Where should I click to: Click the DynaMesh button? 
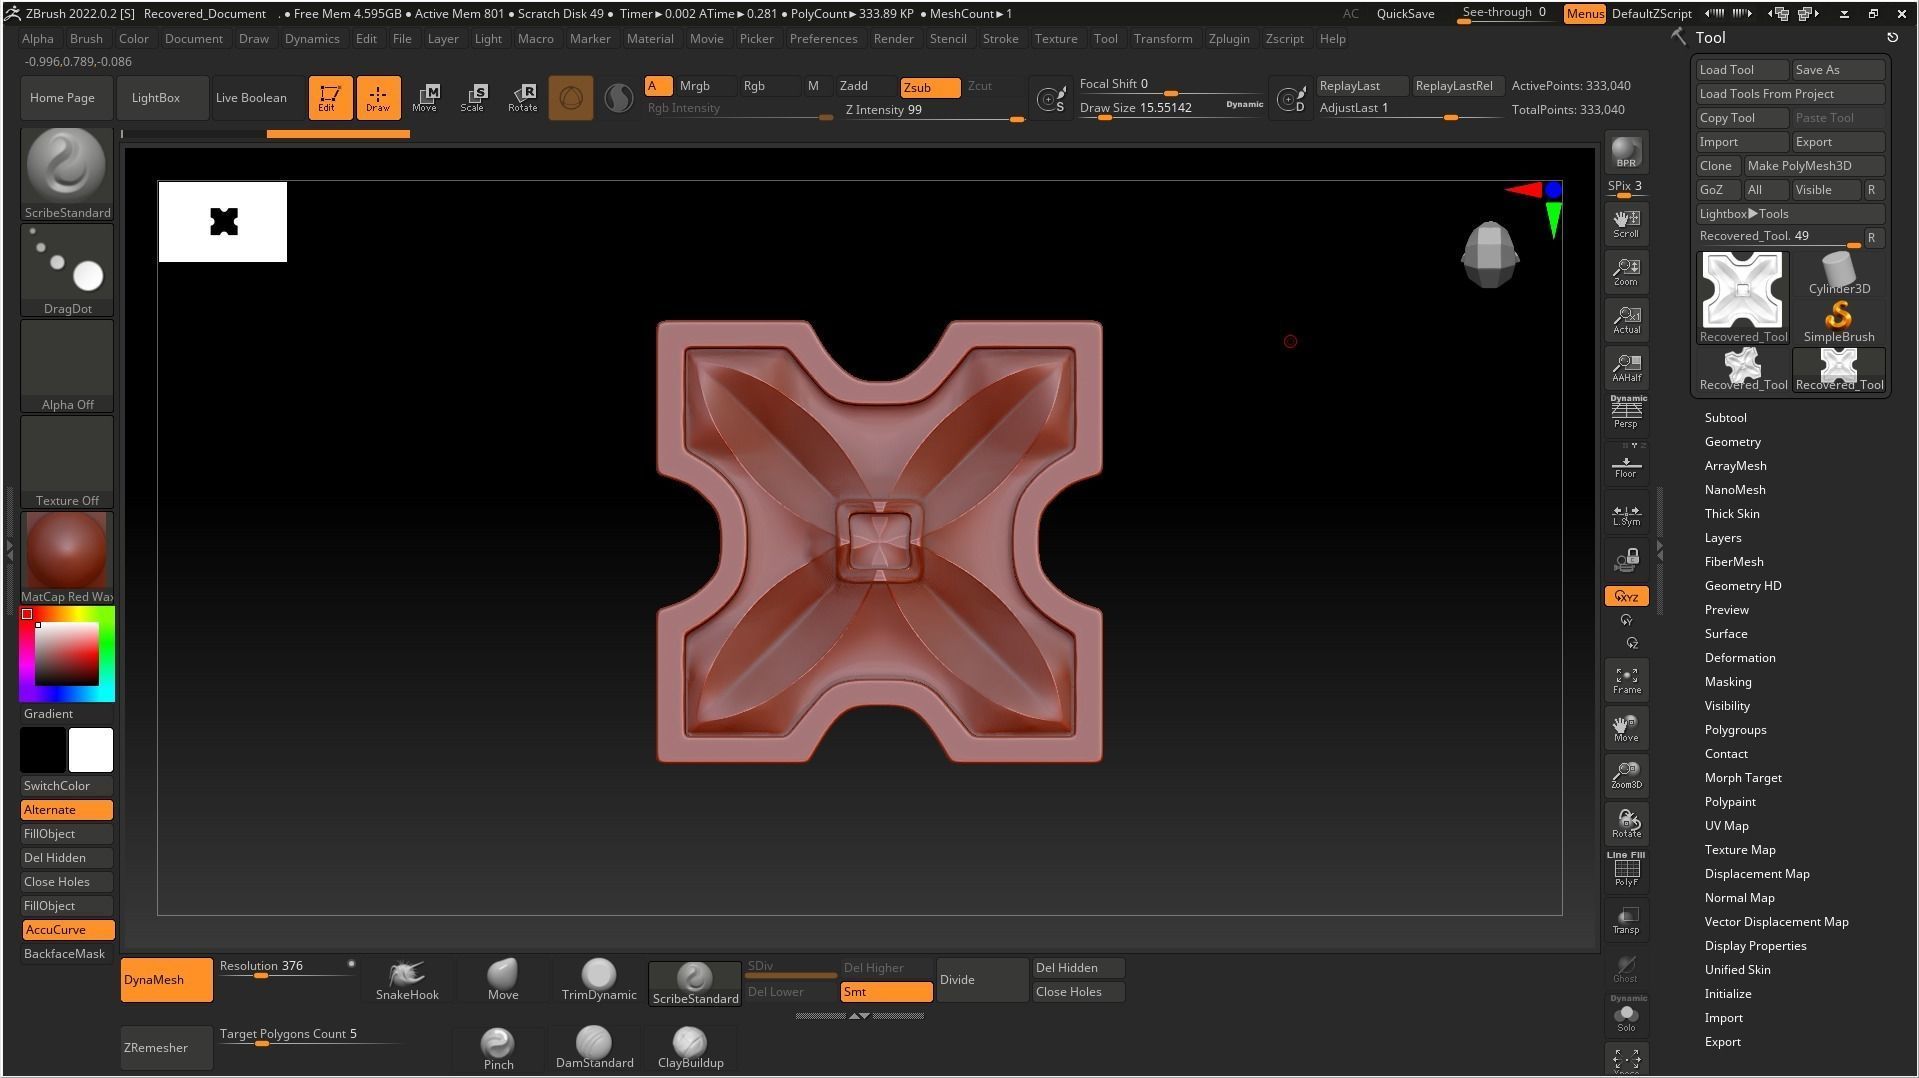point(166,980)
